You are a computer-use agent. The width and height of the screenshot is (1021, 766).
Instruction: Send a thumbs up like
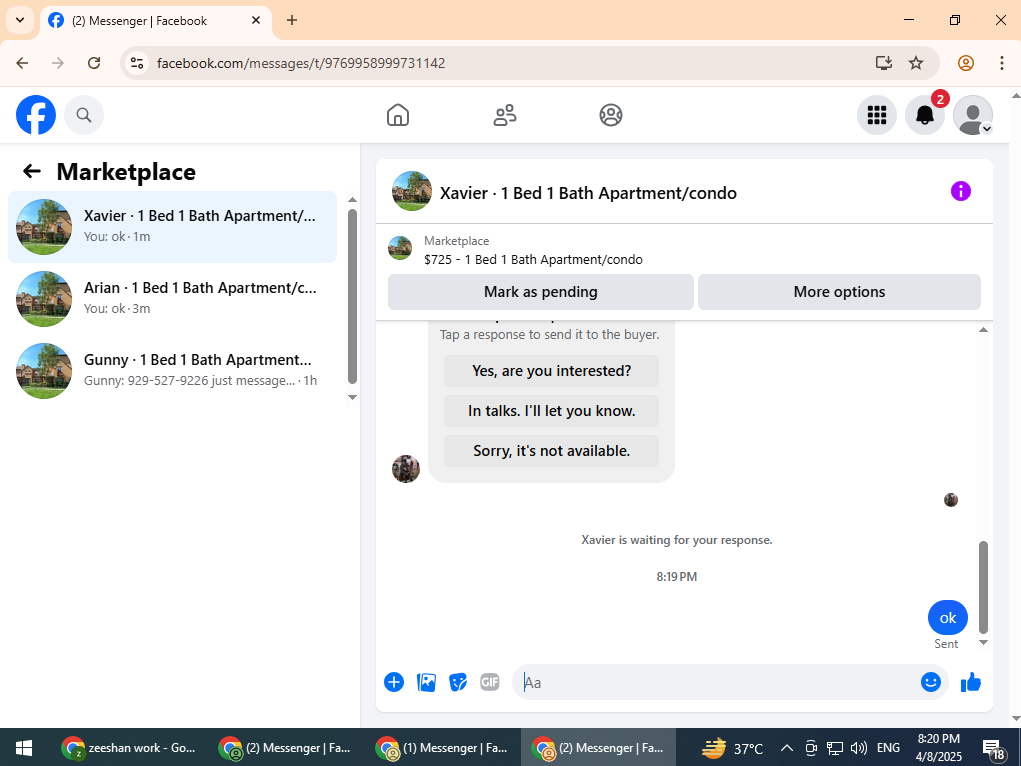970,682
